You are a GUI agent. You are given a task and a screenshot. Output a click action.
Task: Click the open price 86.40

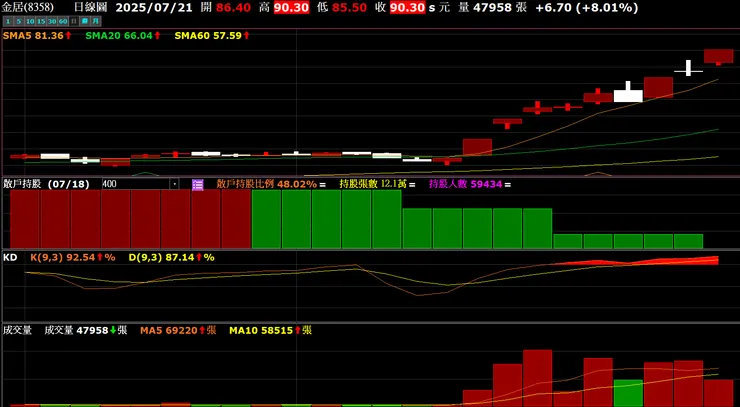[234, 8]
